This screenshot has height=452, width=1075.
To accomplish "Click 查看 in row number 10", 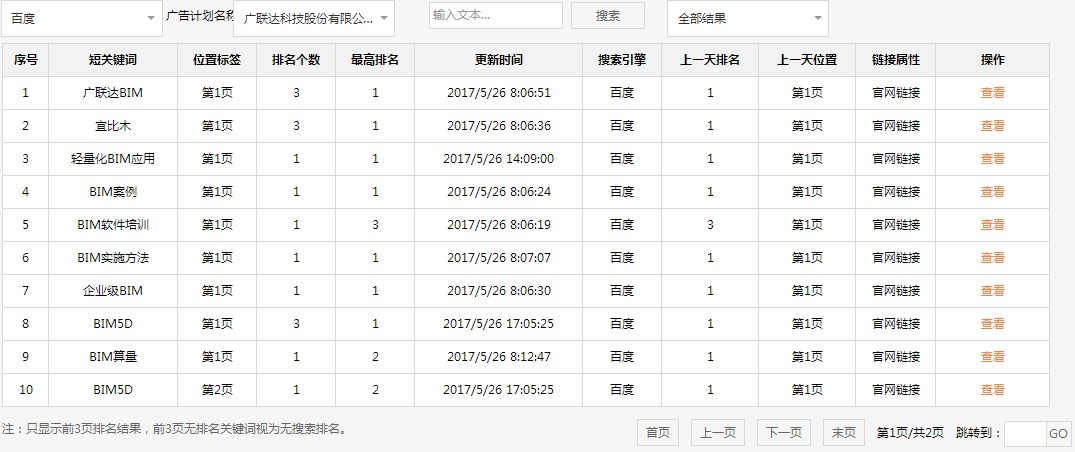I will tap(993, 390).
